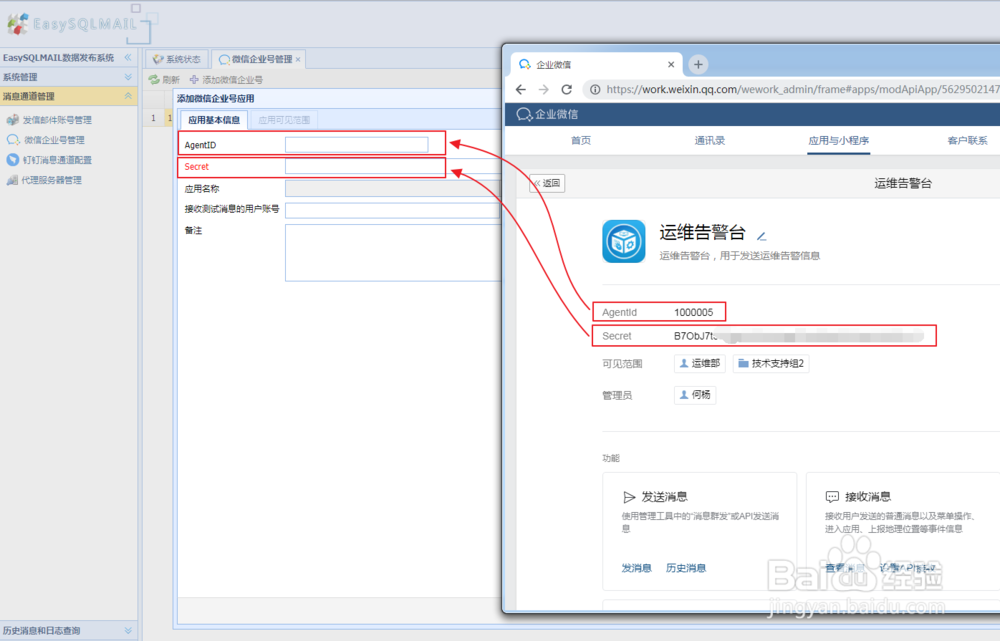Image resolution: width=1000 pixels, height=641 pixels.
Task: Click the 何杨 administrator tag
Action: click(x=695, y=395)
